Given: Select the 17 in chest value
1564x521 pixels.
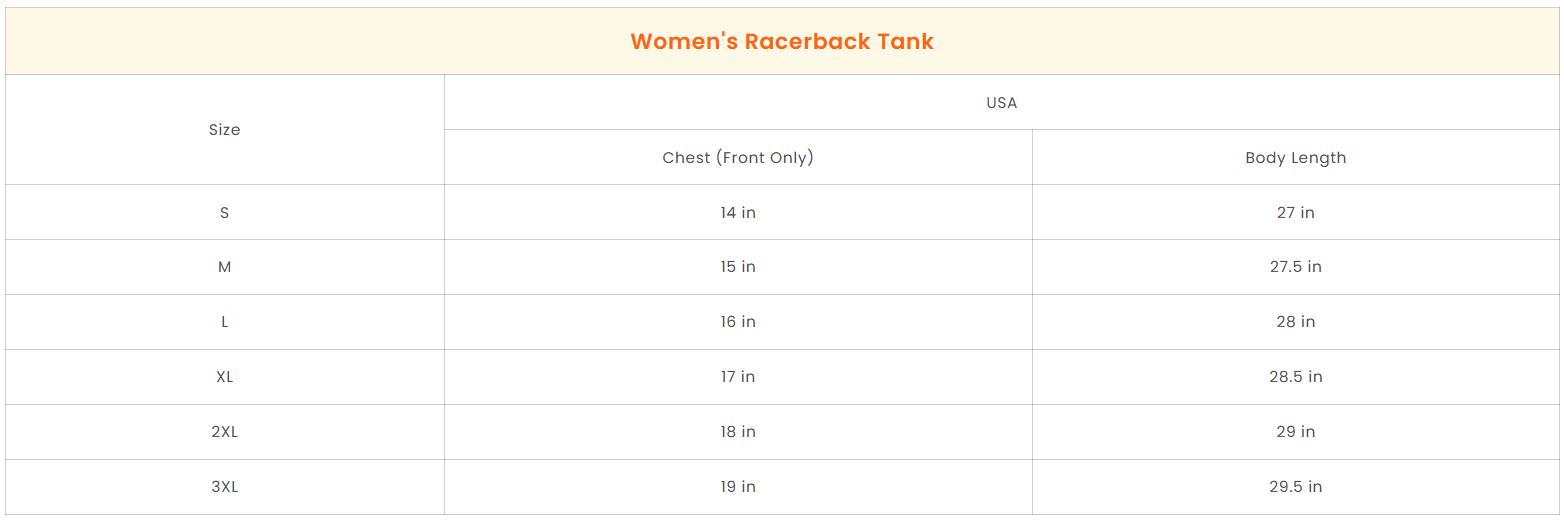Looking at the screenshot, I should tap(738, 377).
